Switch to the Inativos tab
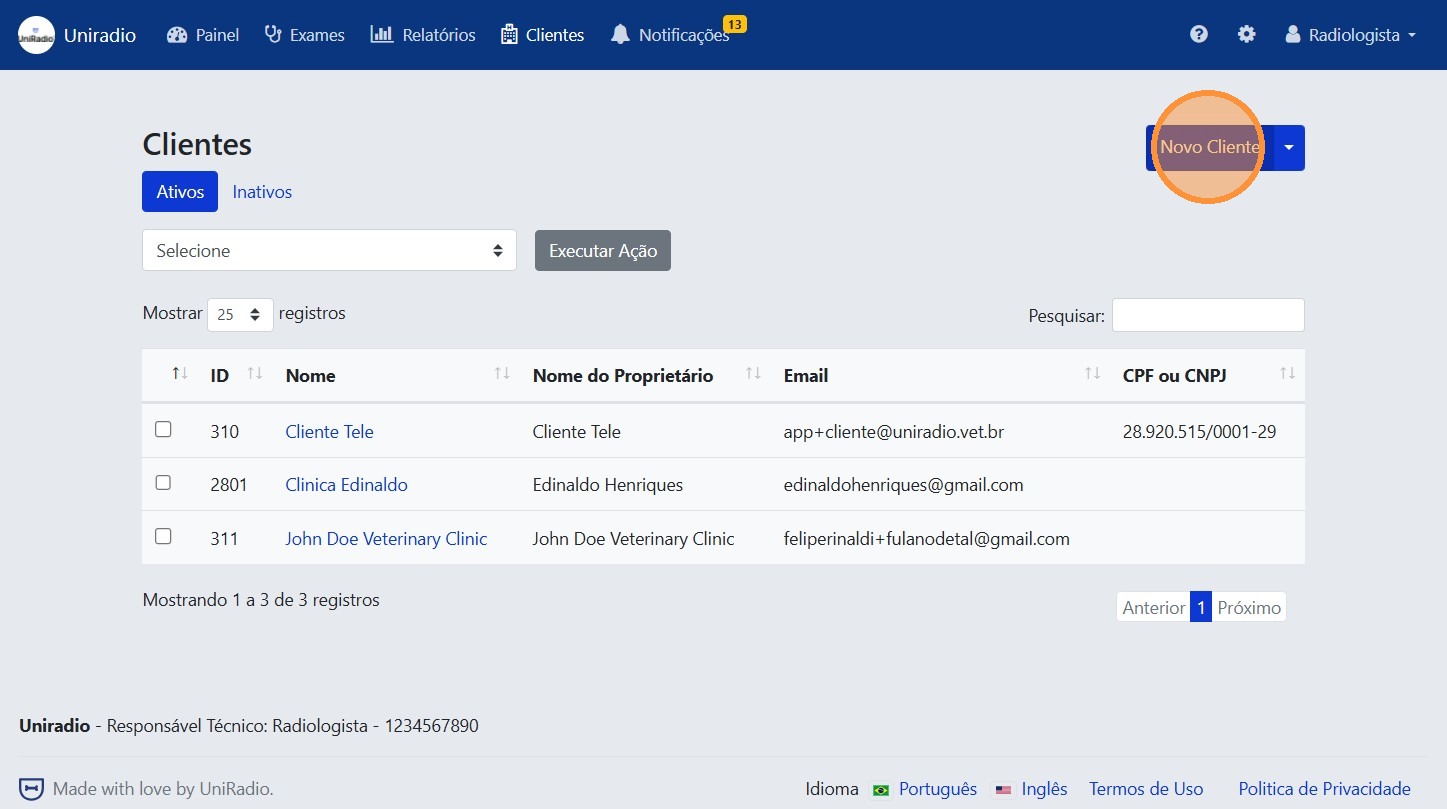This screenshot has height=809, width=1447. click(x=261, y=191)
